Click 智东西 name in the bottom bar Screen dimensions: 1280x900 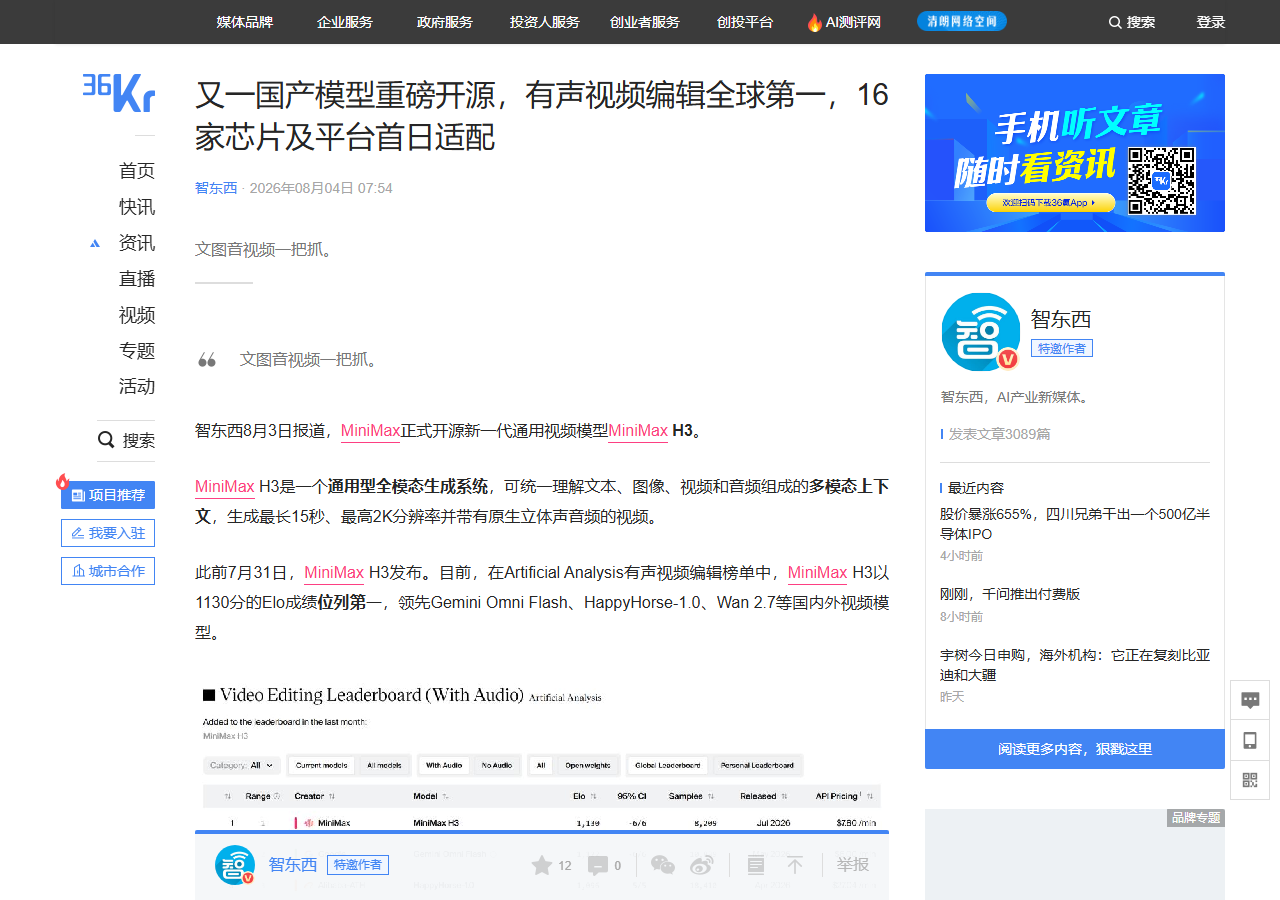tap(293, 865)
